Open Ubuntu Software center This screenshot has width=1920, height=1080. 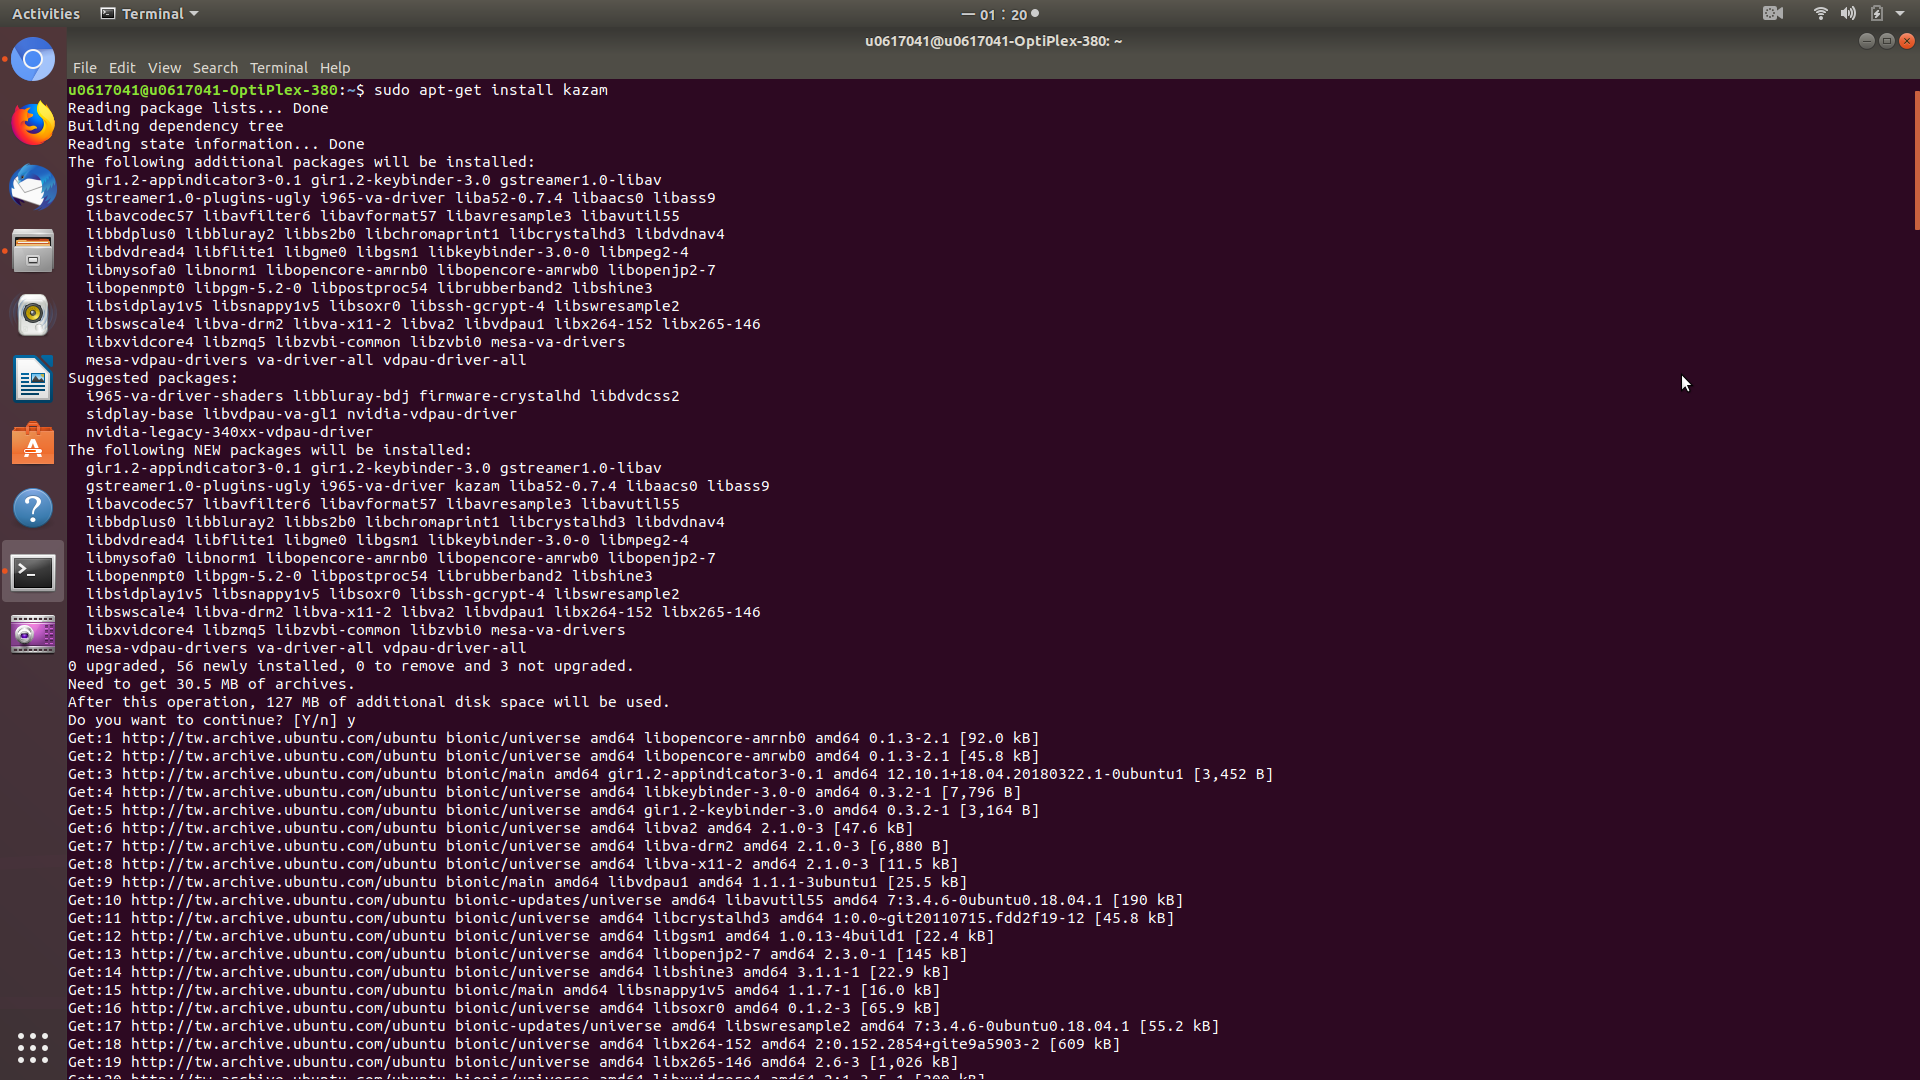33,444
